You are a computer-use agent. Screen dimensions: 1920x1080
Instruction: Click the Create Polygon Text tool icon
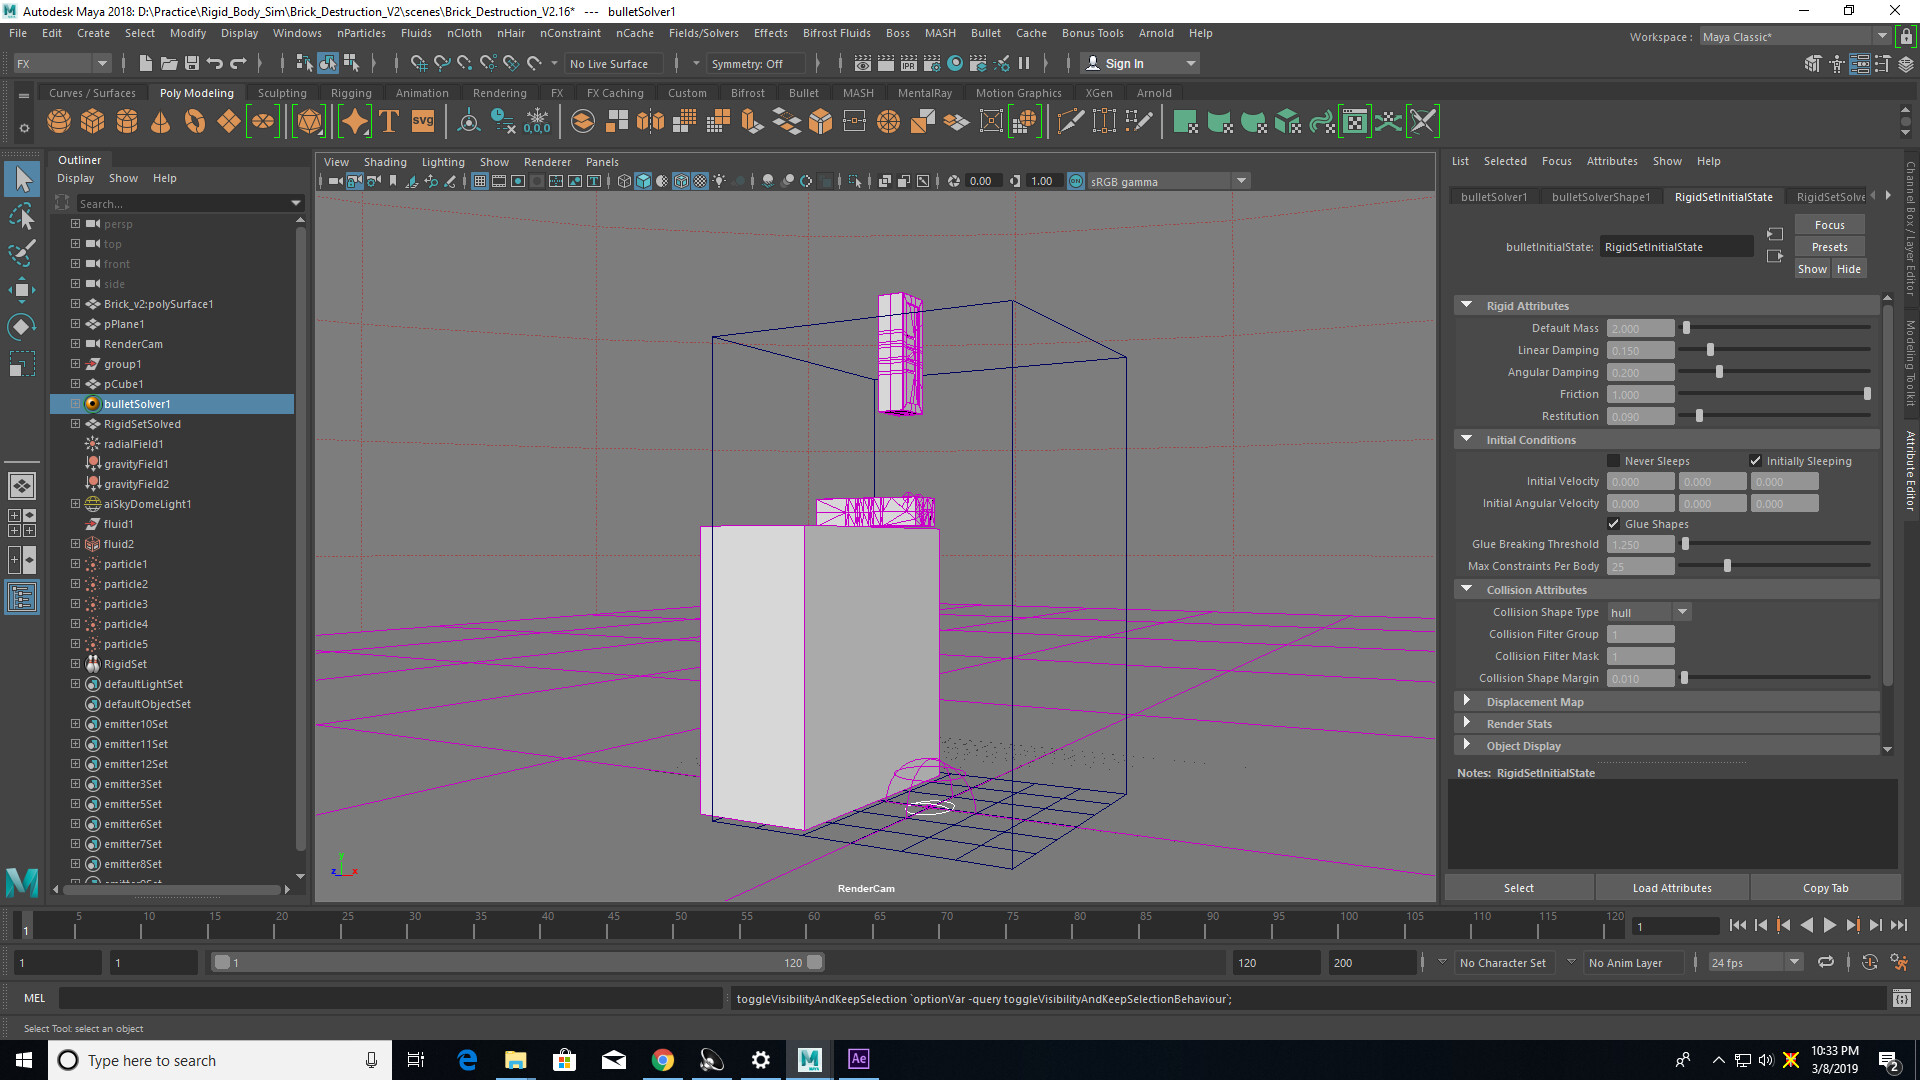[x=388, y=121]
